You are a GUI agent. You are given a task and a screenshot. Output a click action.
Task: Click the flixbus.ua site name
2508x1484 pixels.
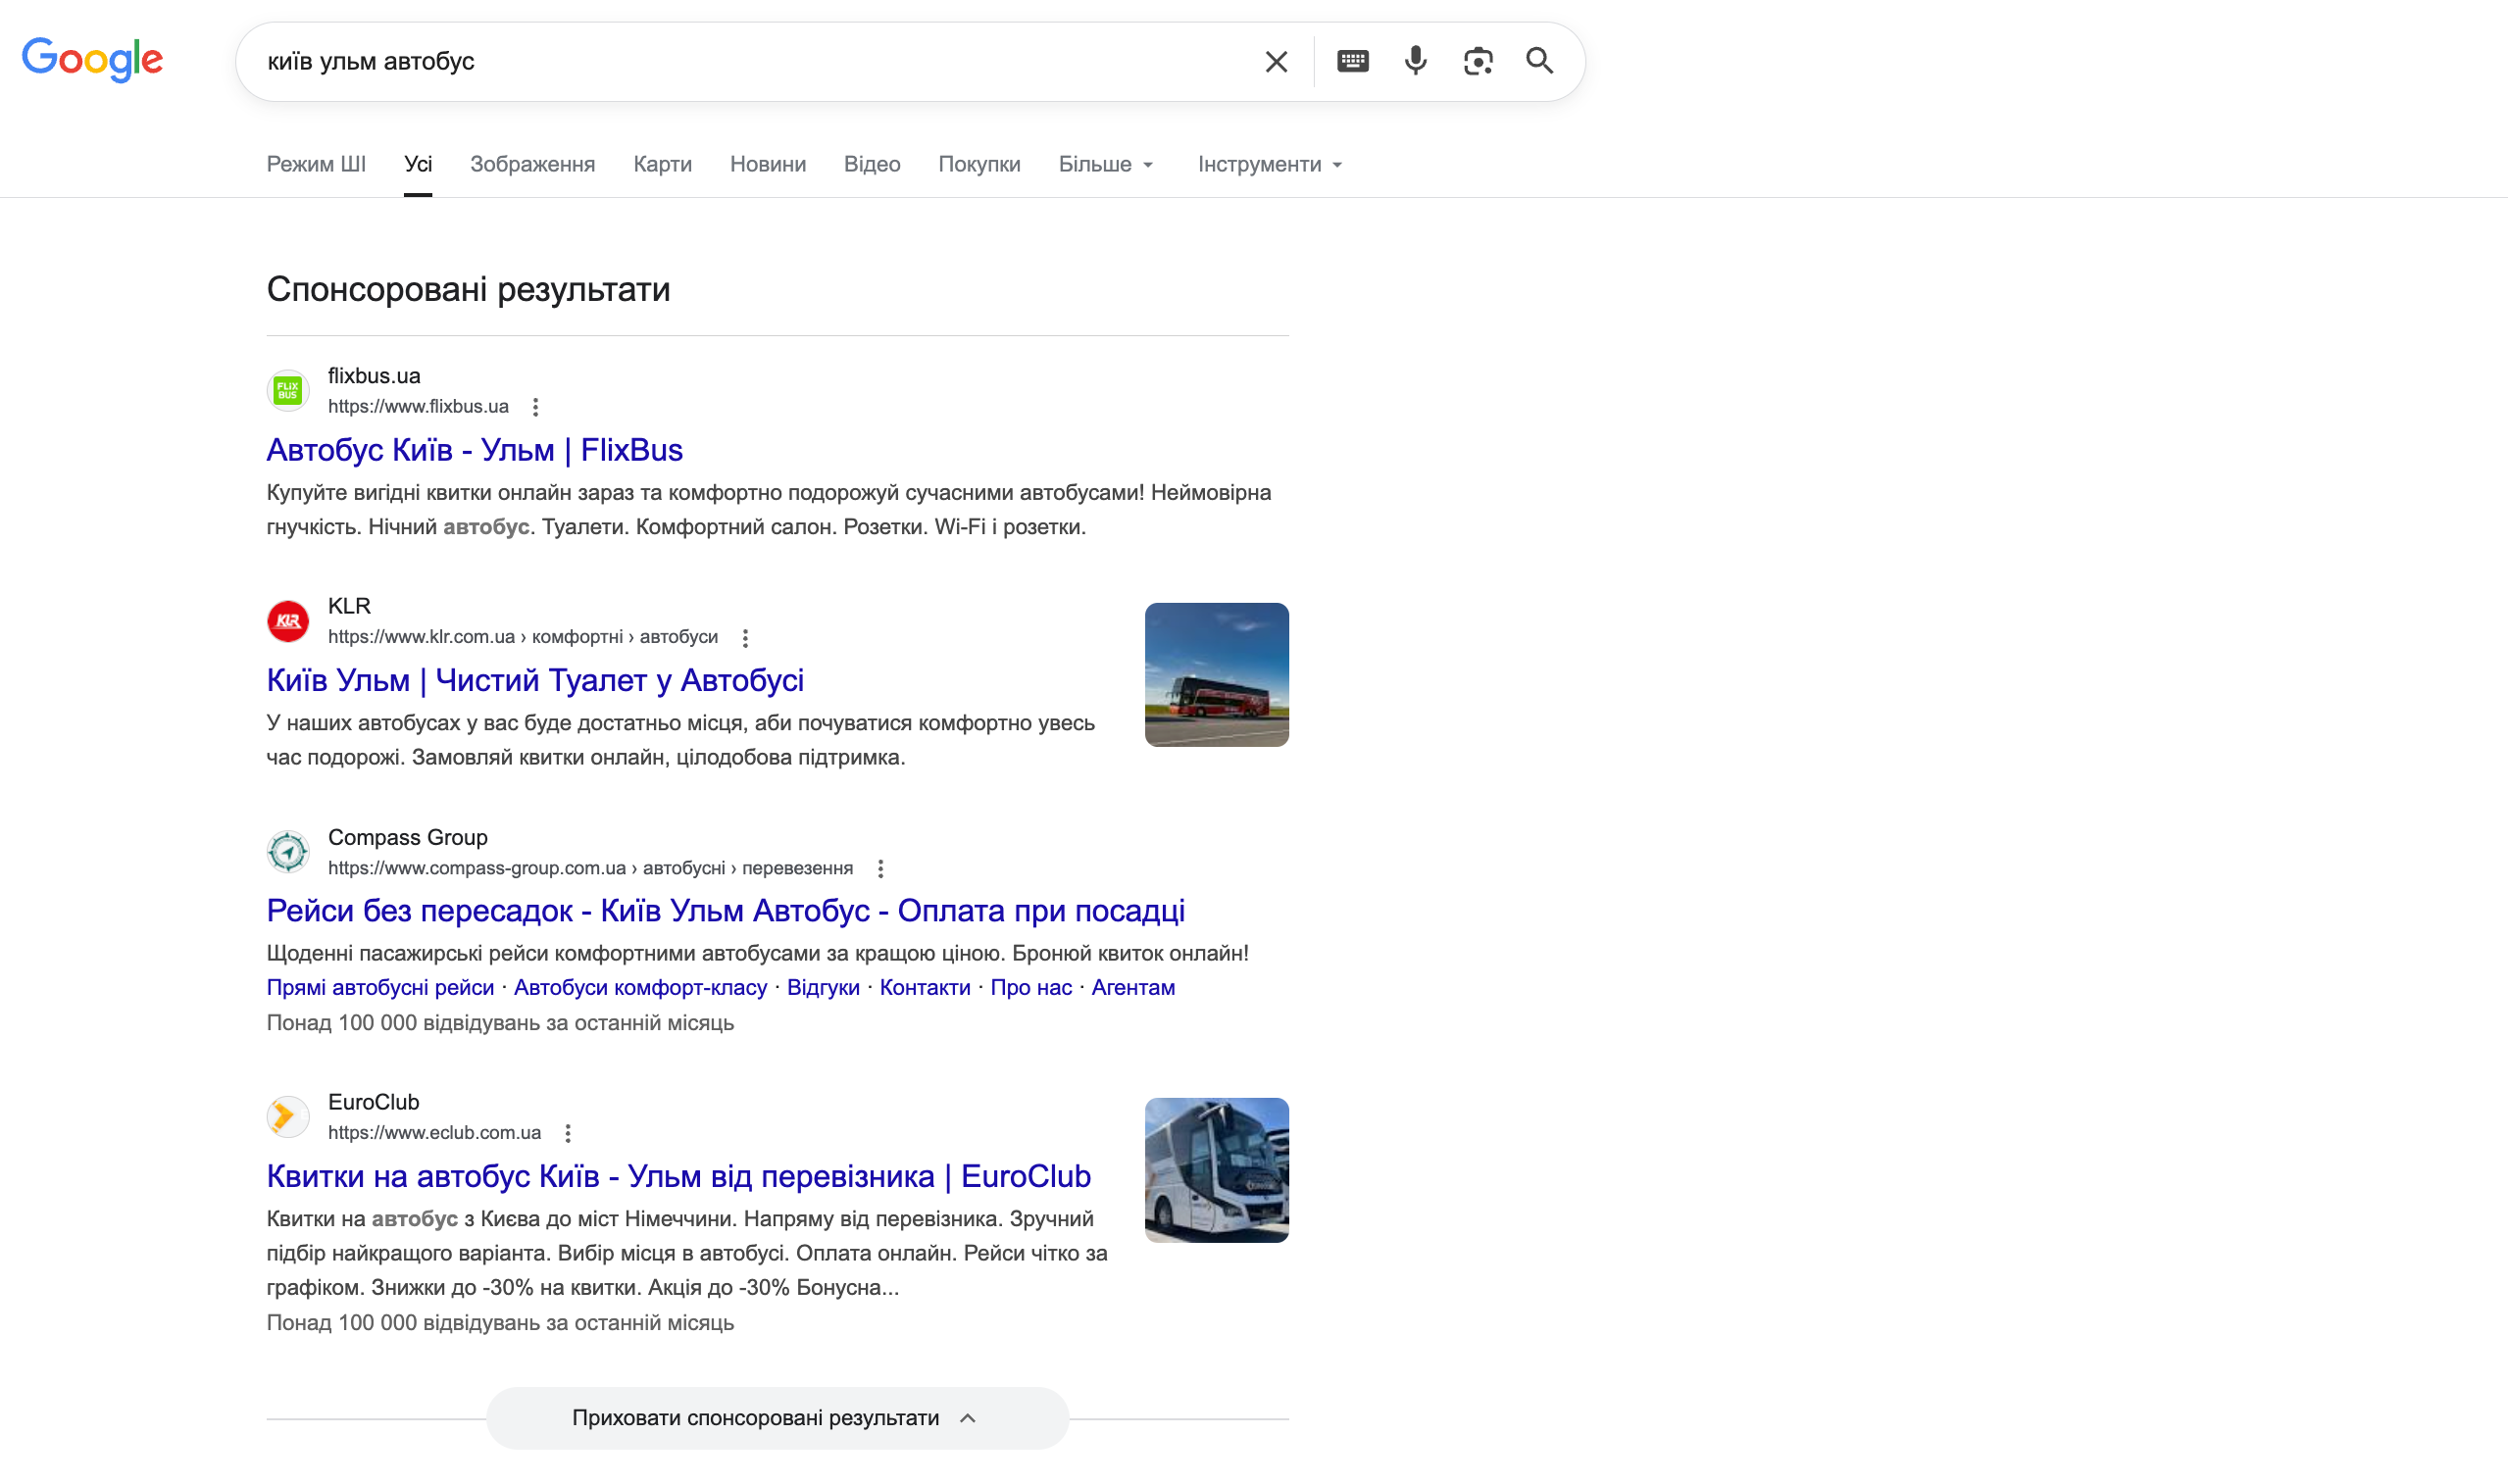[x=374, y=376]
